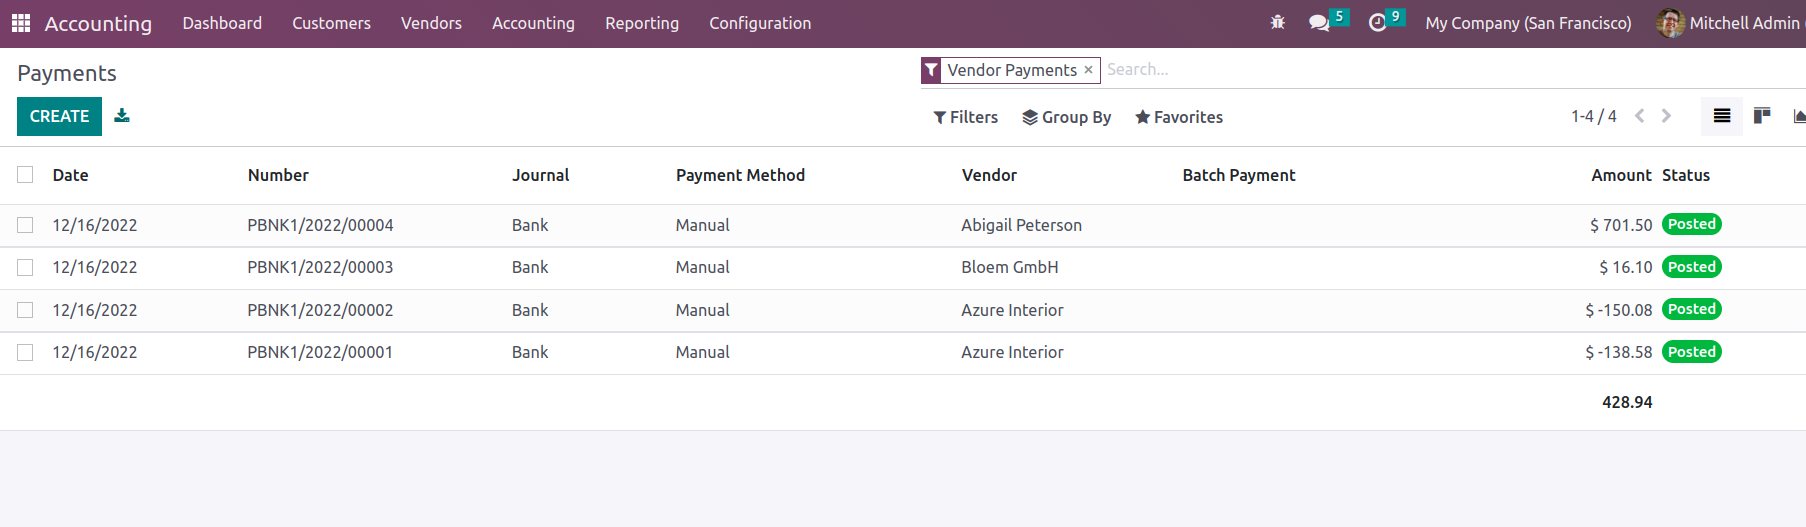Switch to list view icon
This screenshot has height=527, width=1806.
(1722, 116)
